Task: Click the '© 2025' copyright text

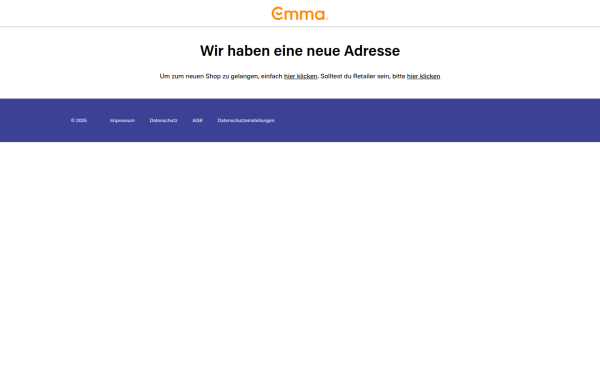Action: click(79, 120)
